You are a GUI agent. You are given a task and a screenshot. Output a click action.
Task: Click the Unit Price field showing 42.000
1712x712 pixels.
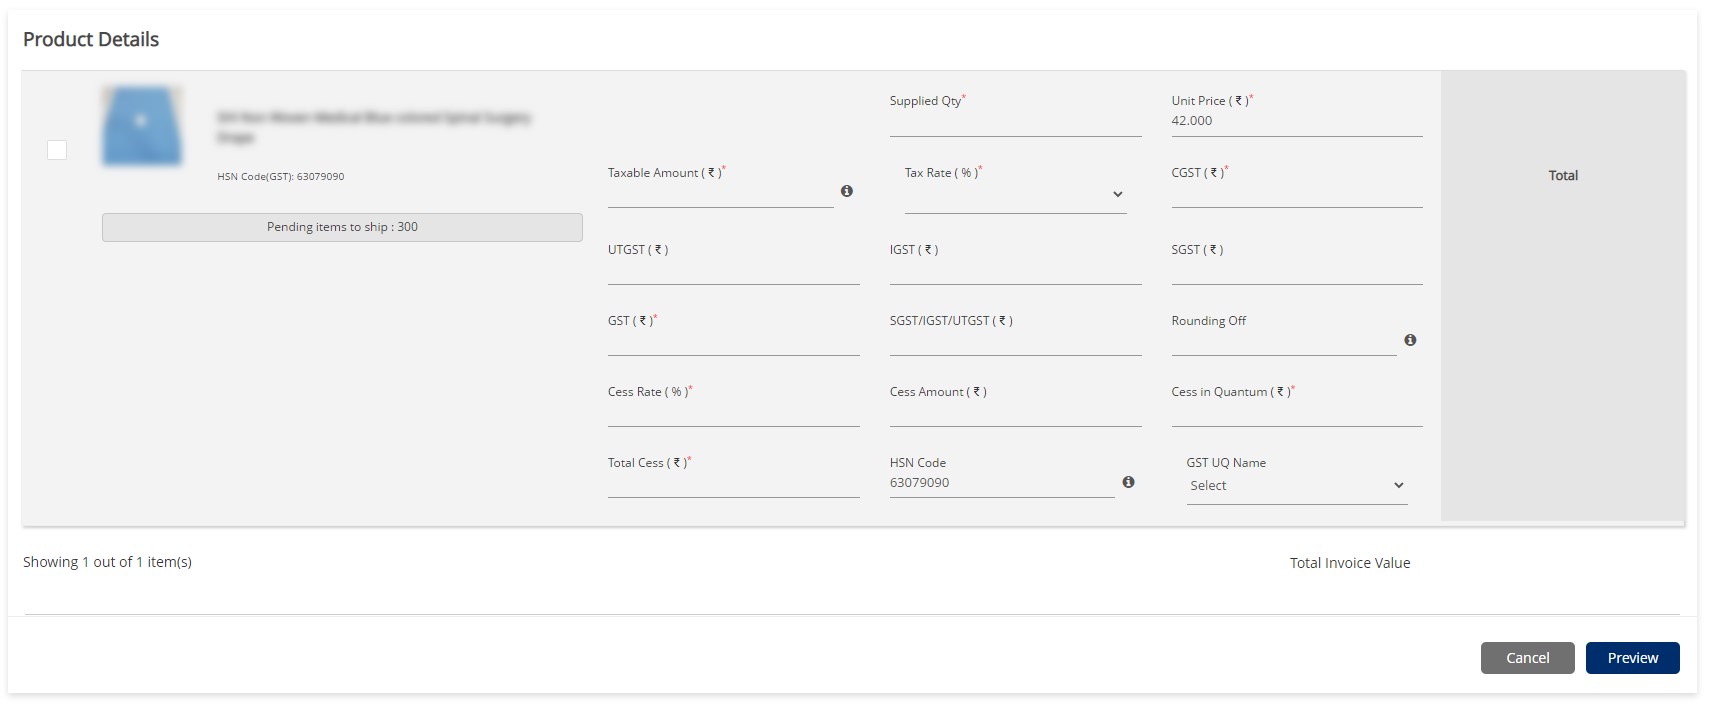pos(1296,121)
